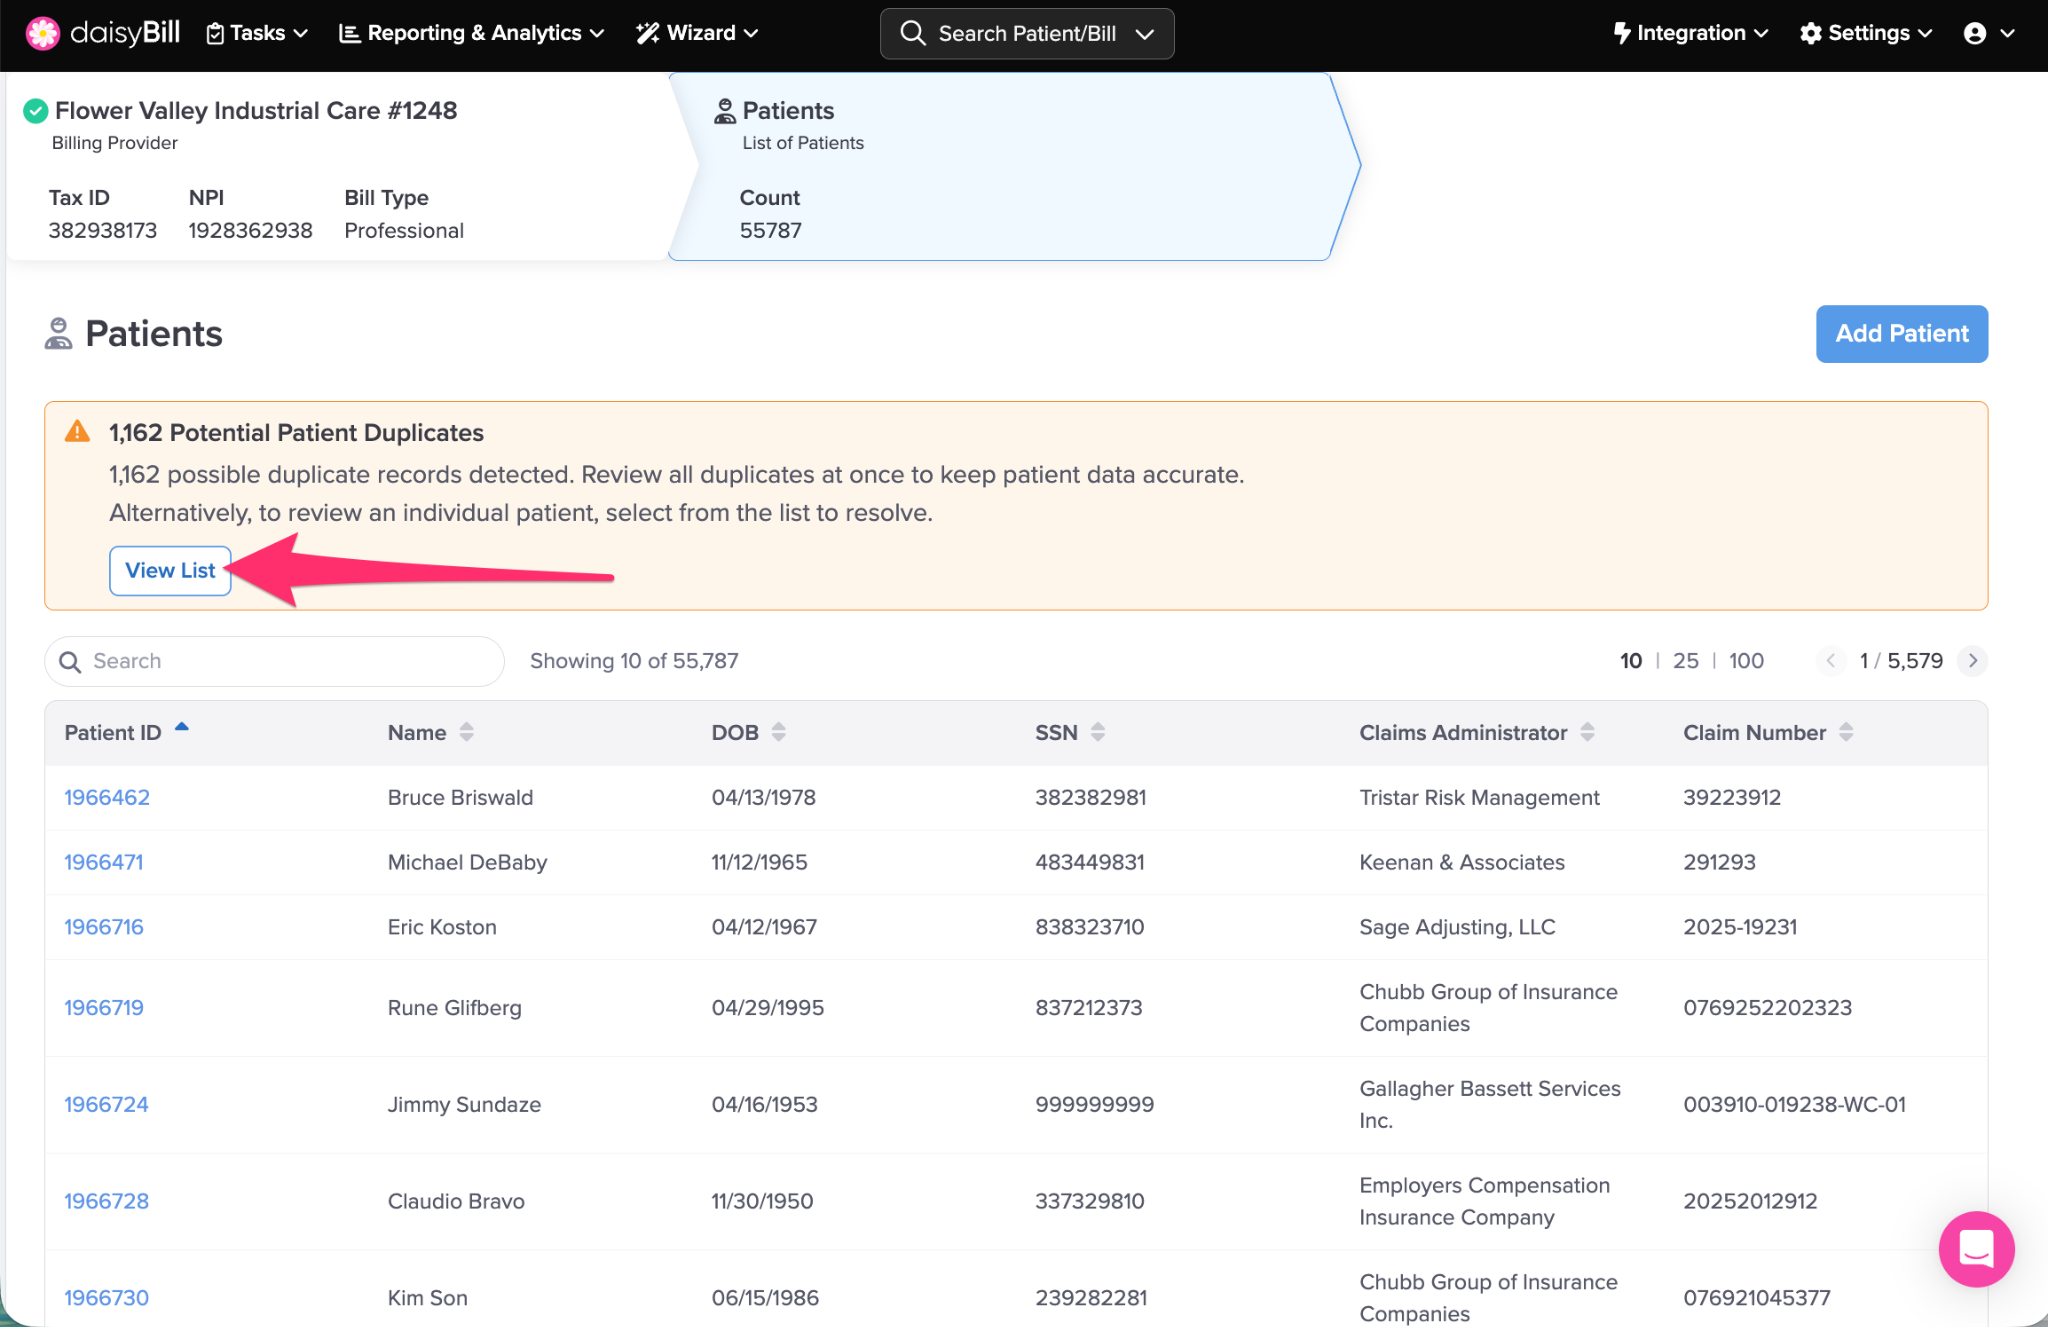
Task: Expand the Search Patient/Bill dropdown
Action: click(x=1145, y=34)
